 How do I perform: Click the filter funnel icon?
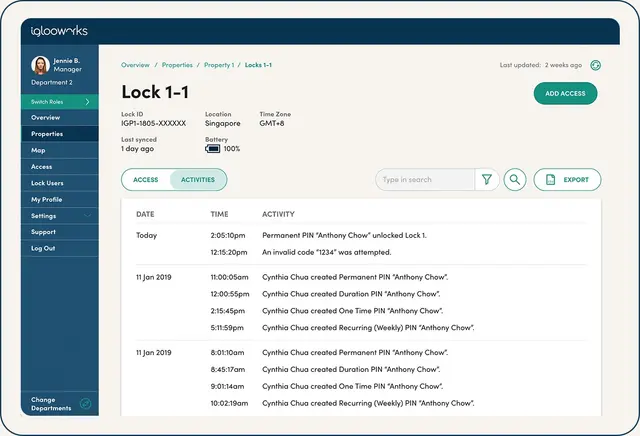pos(487,180)
